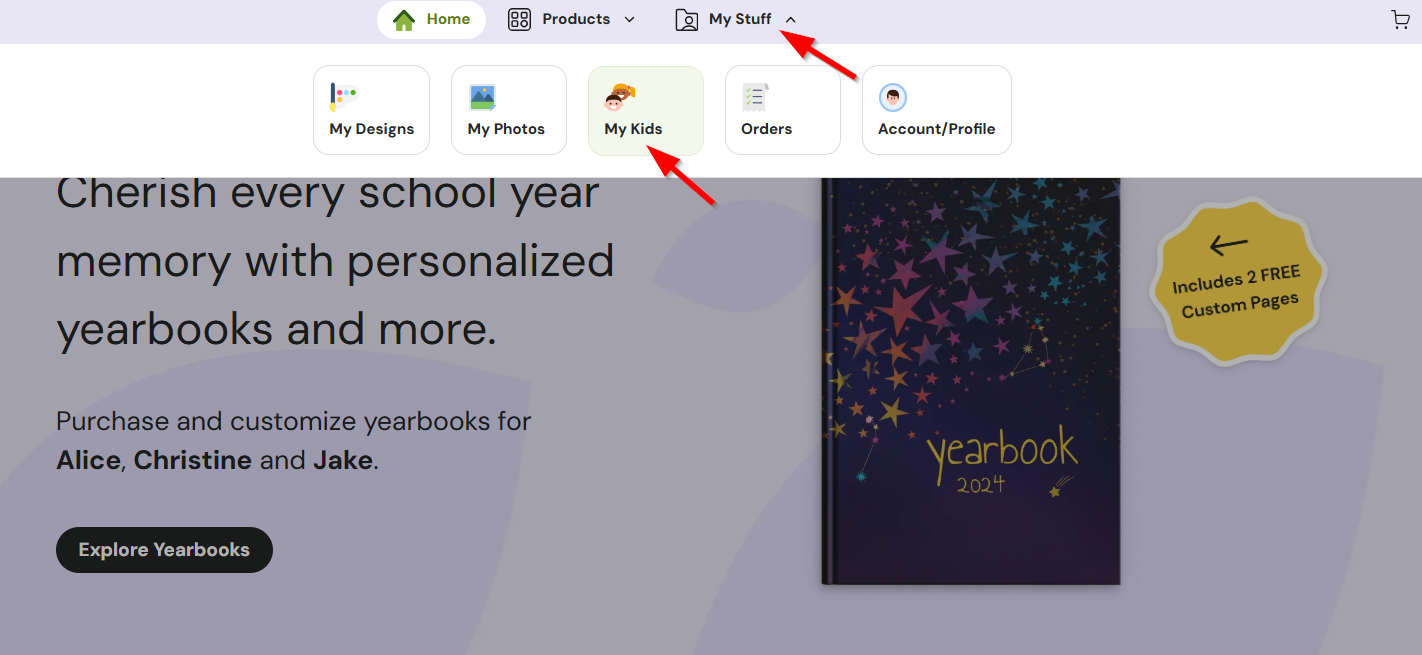The width and height of the screenshot is (1422, 655).
Task: Collapse the My Stuff menu chevron
Action: [x=791, y=20]
